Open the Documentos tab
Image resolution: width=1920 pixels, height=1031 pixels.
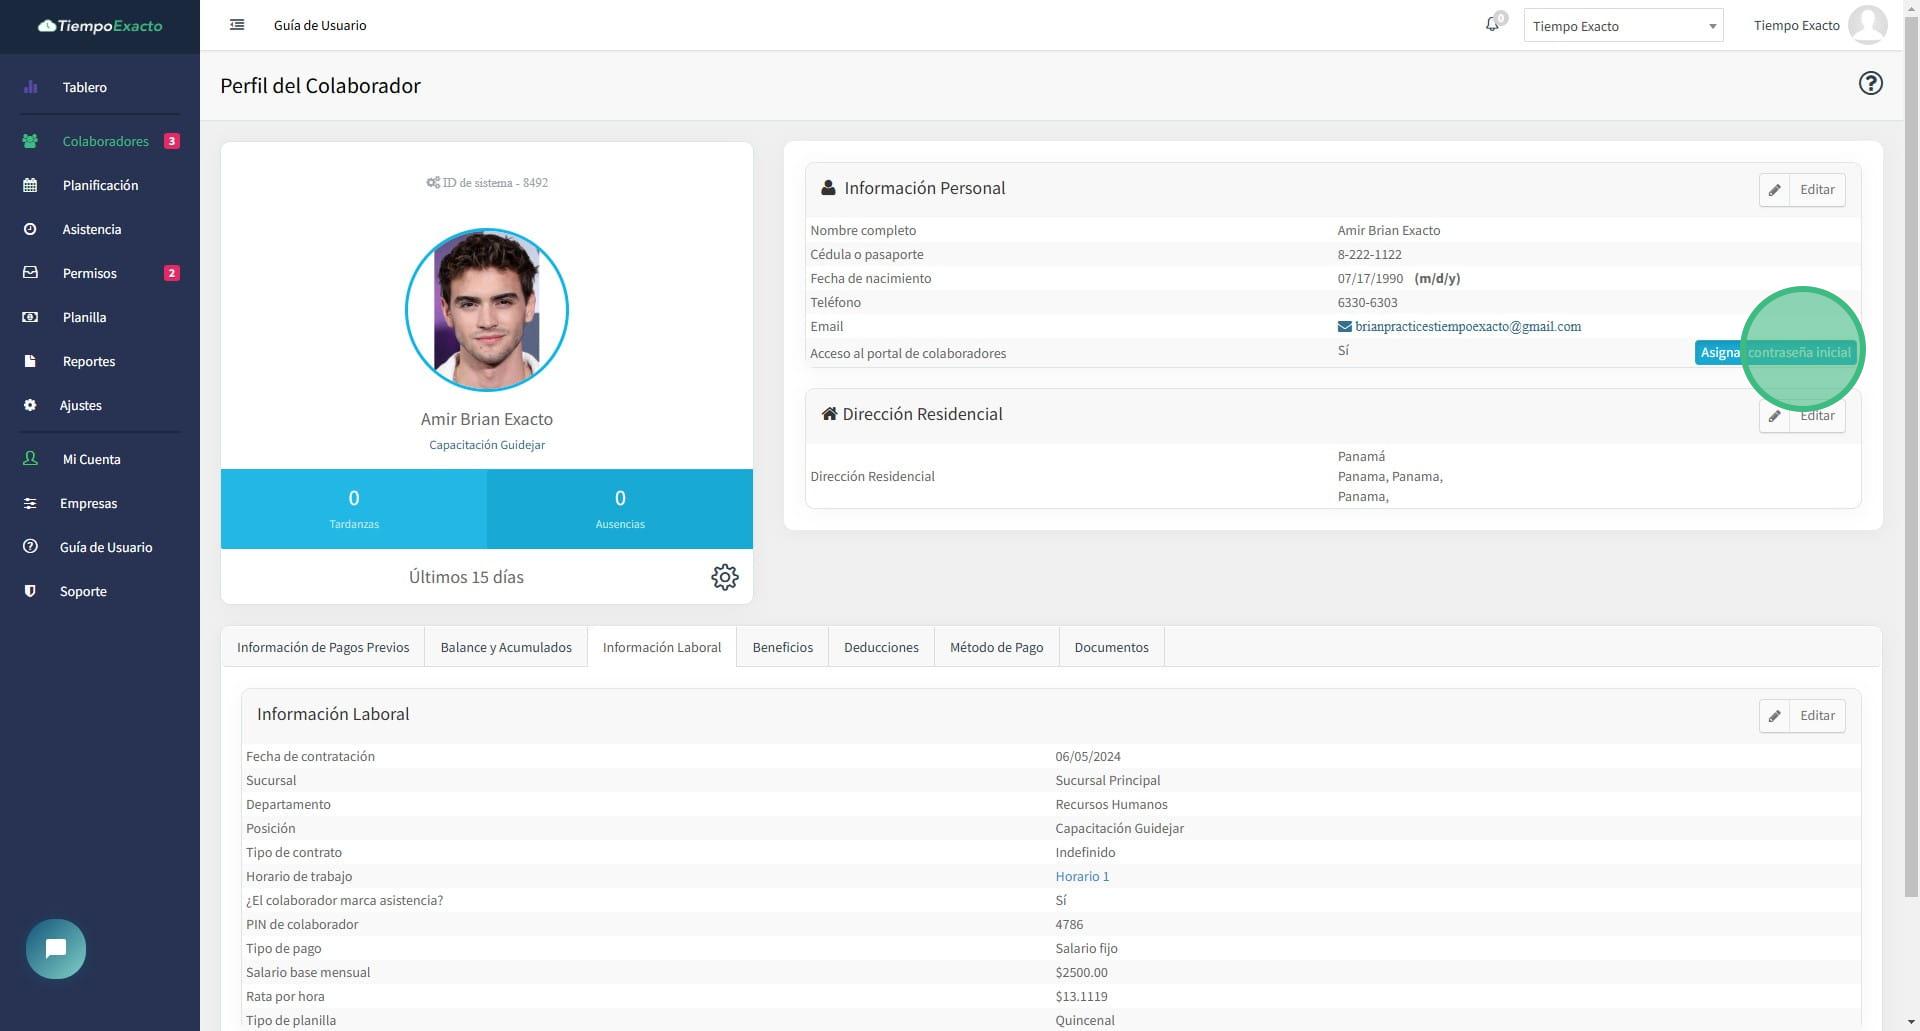pyautogui.click(x=1111, y=647)
